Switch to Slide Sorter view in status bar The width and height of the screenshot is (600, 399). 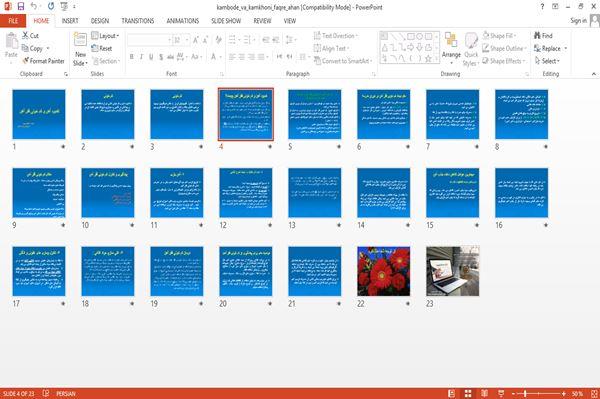coord(468,394)
